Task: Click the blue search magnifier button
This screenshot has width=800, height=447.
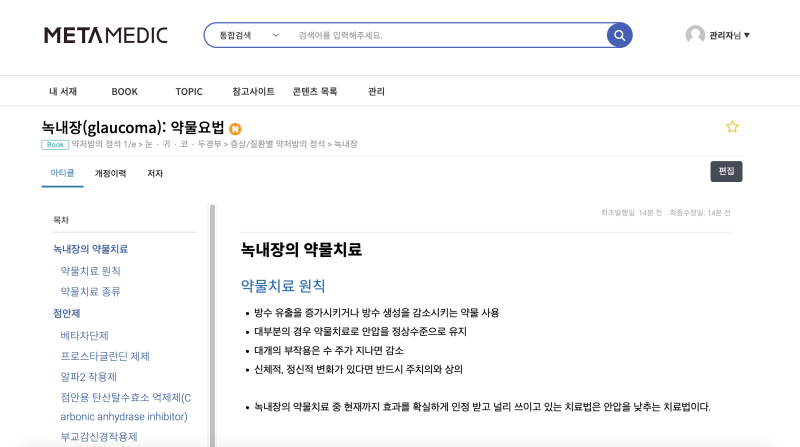Action: pyautogui.click(x=619, y=35)
